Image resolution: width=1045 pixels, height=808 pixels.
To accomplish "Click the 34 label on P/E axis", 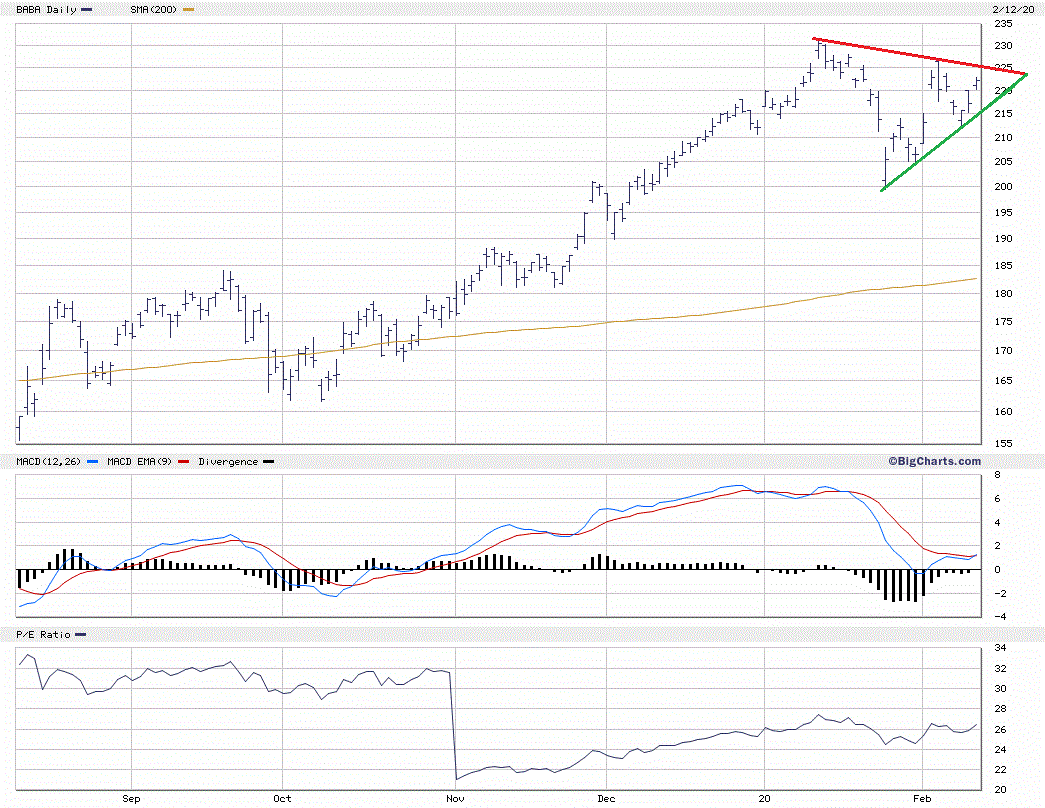I will coord(1000,648).
